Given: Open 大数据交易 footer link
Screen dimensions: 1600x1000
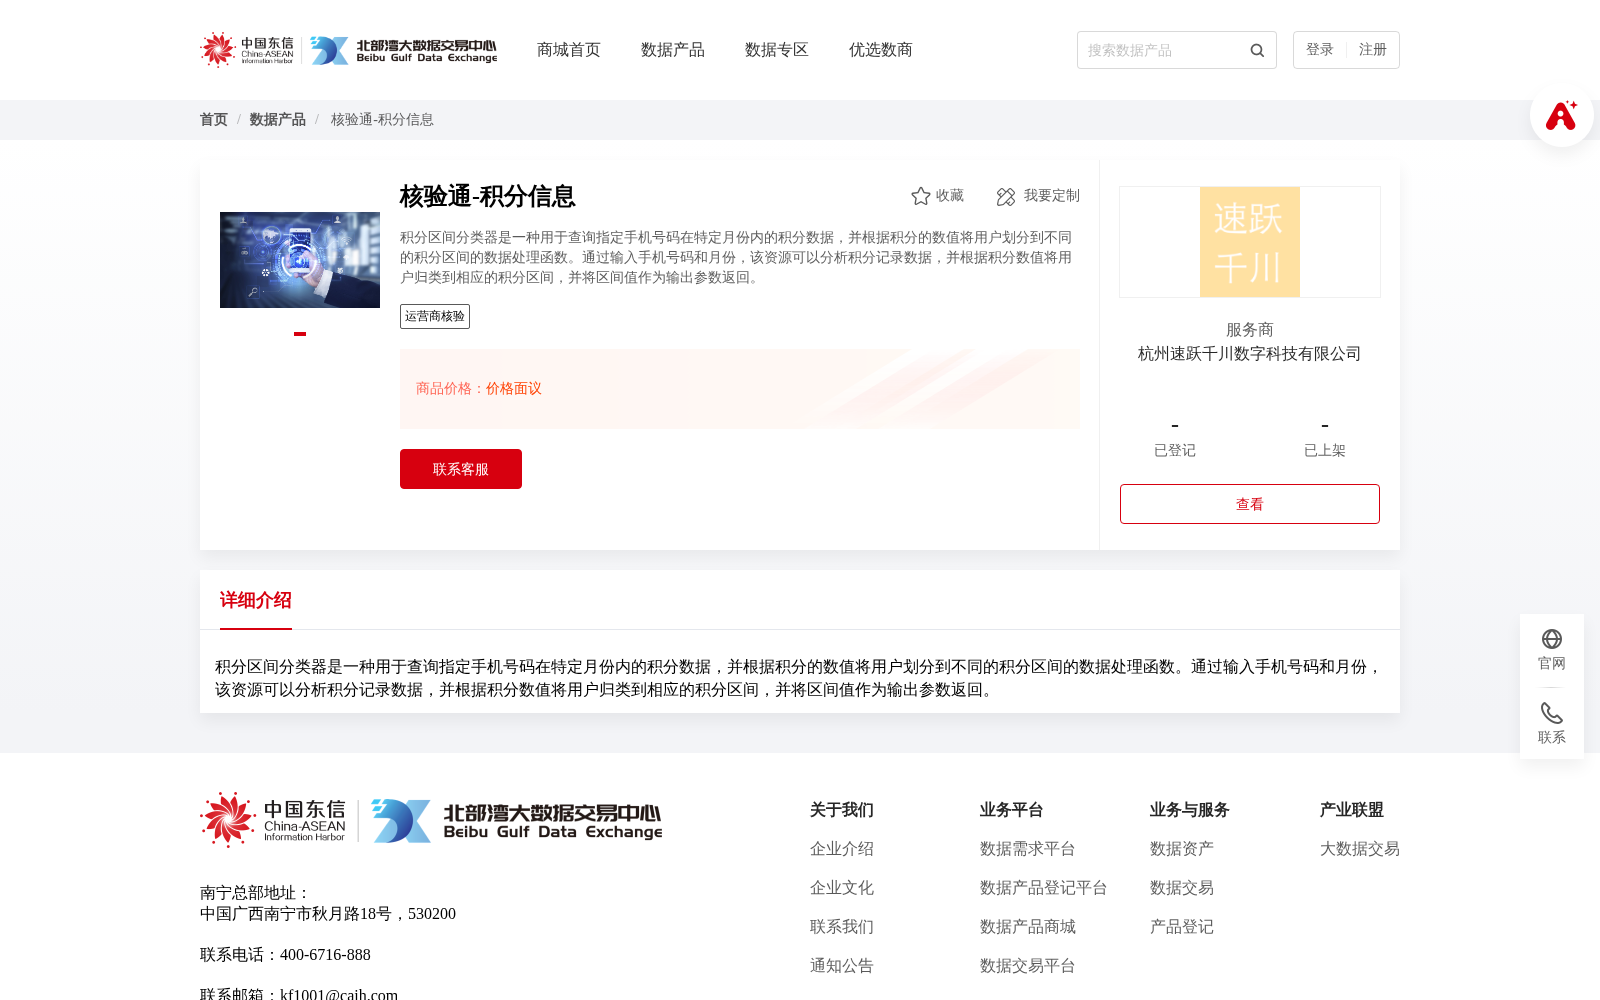Looking at the screenshot, I should [x=1360, y=849].
